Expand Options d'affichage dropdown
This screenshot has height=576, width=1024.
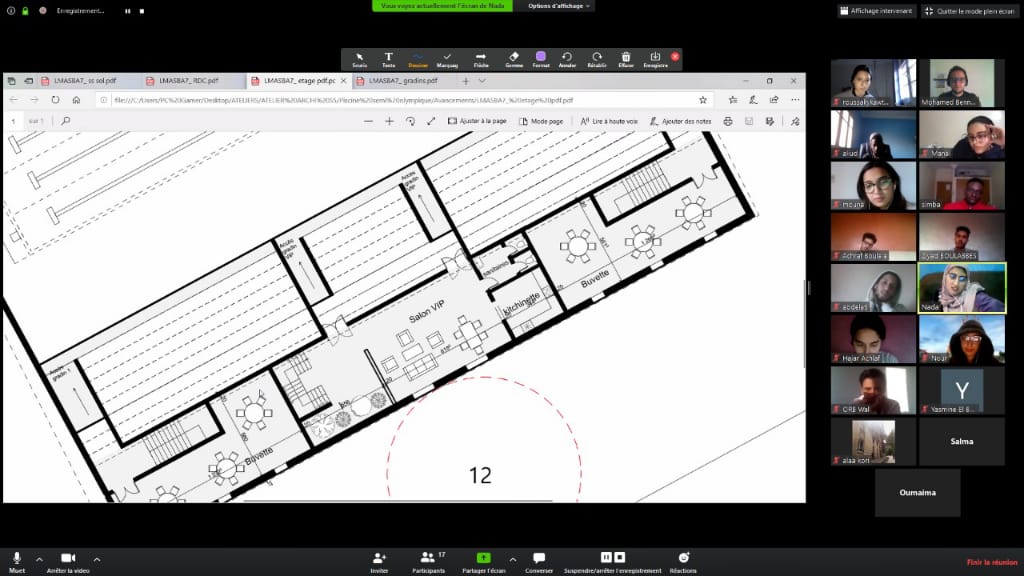pos(559,6)
